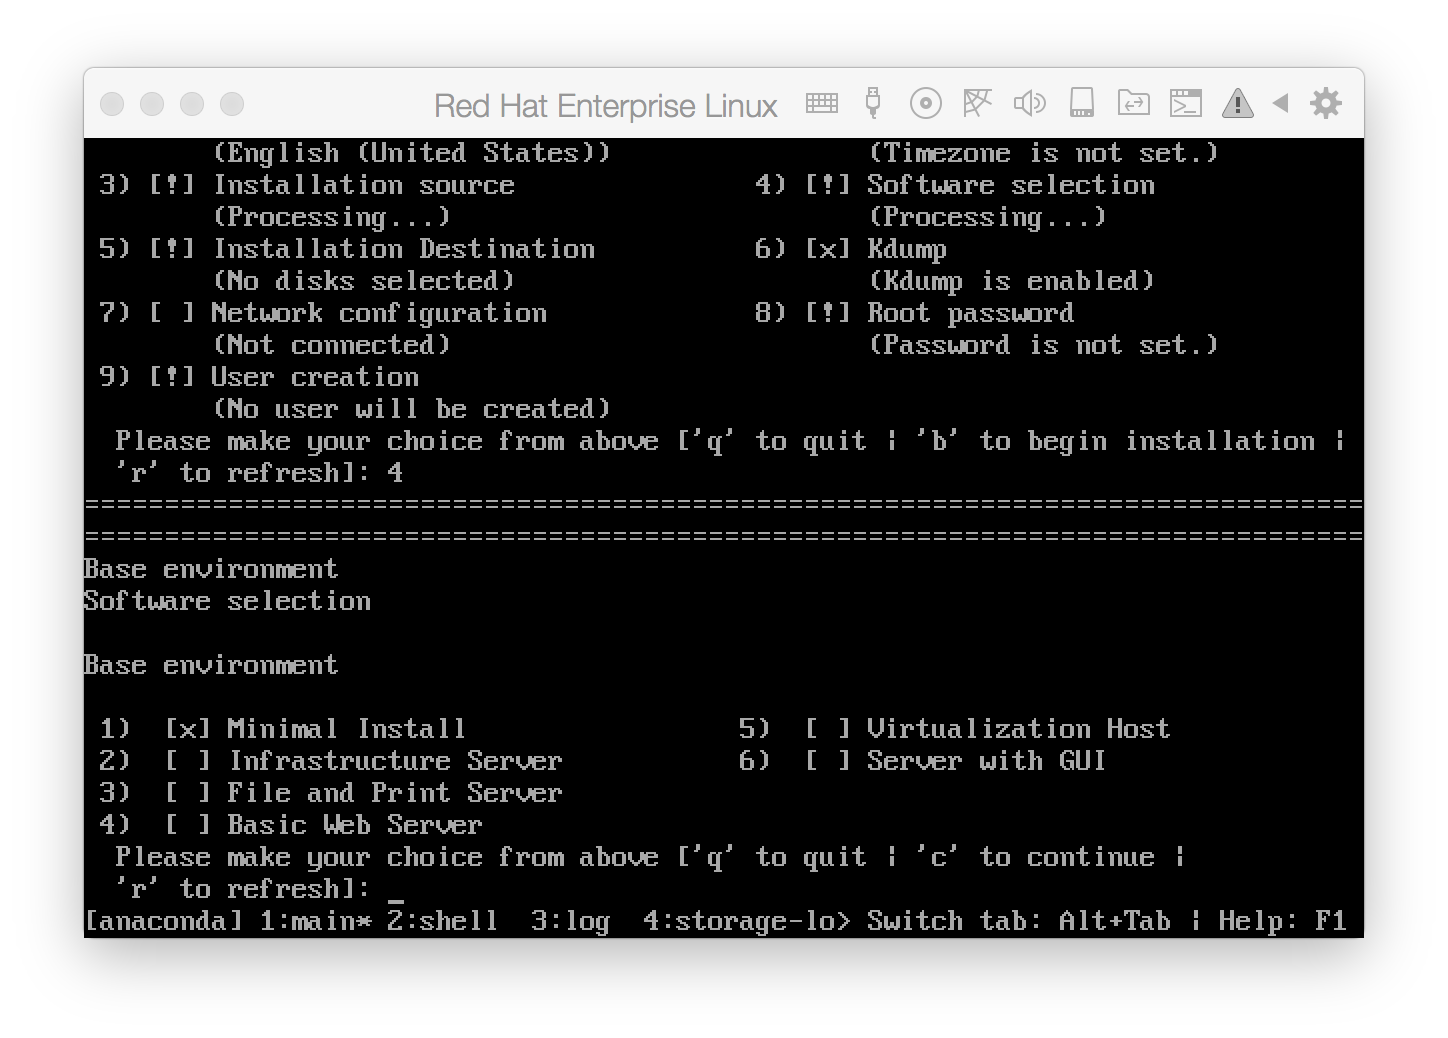
Task: Click '(No disks selected)' status text
Action: tap(363, 281)
